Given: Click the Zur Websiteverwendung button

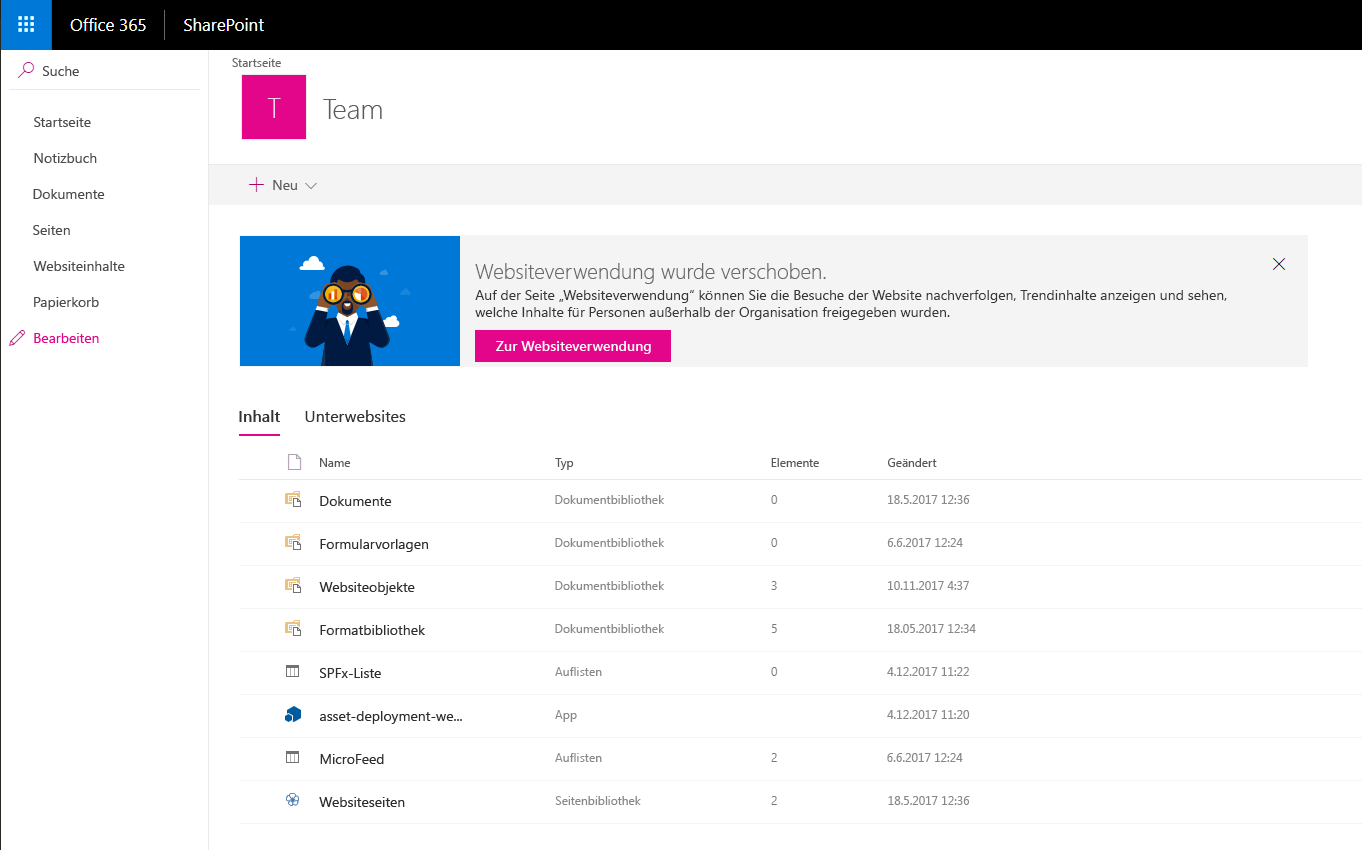Looking at the screenshot, I should [572, 345].
